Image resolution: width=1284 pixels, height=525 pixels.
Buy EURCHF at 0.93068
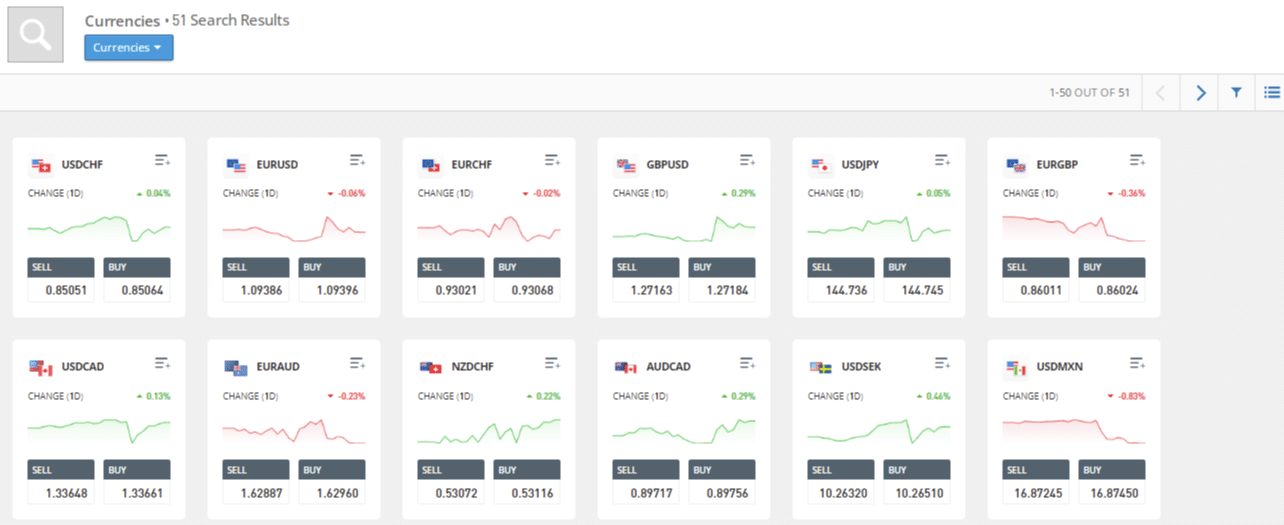point(527,280)
